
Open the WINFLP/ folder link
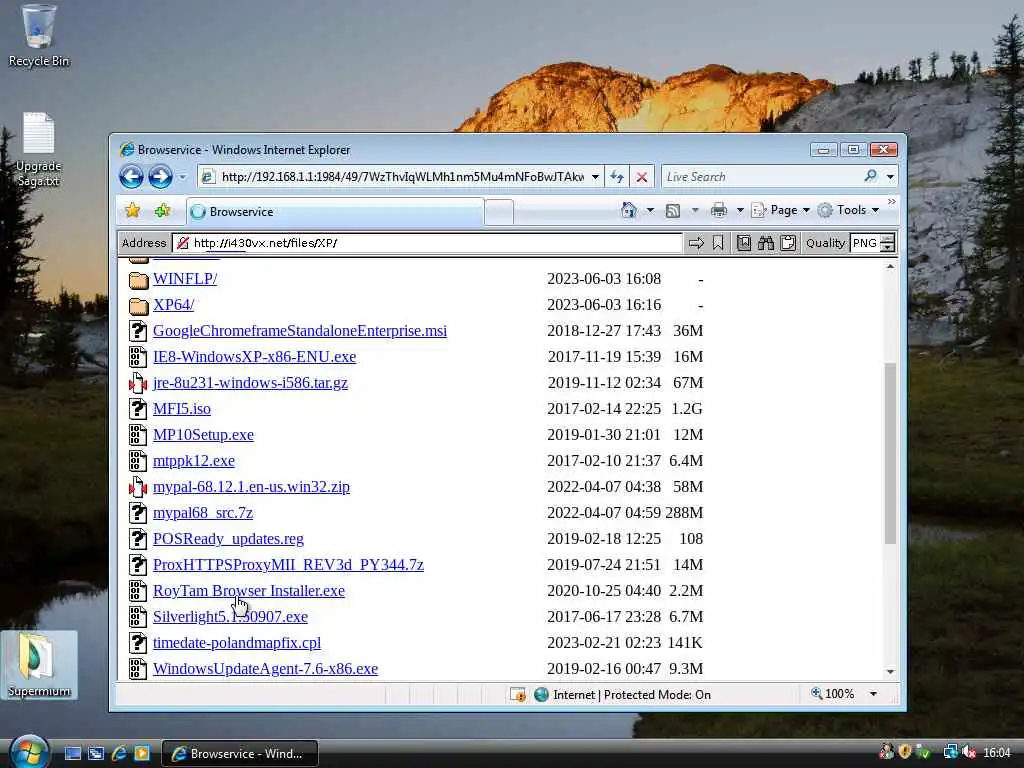click(185, 279)
